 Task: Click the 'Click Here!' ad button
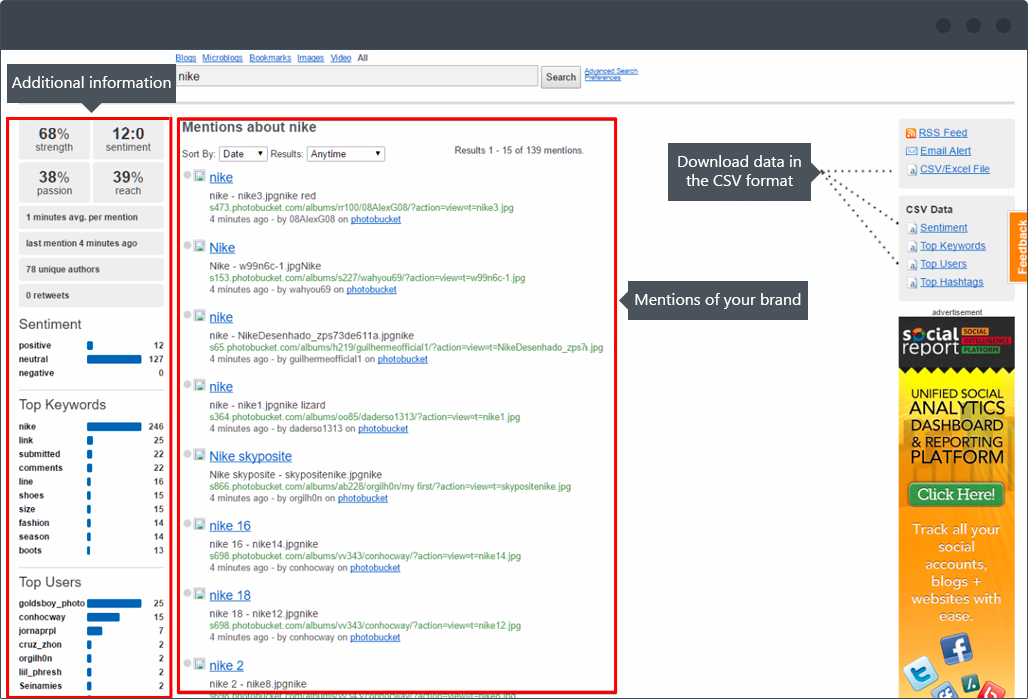click(x=956, y=494)
